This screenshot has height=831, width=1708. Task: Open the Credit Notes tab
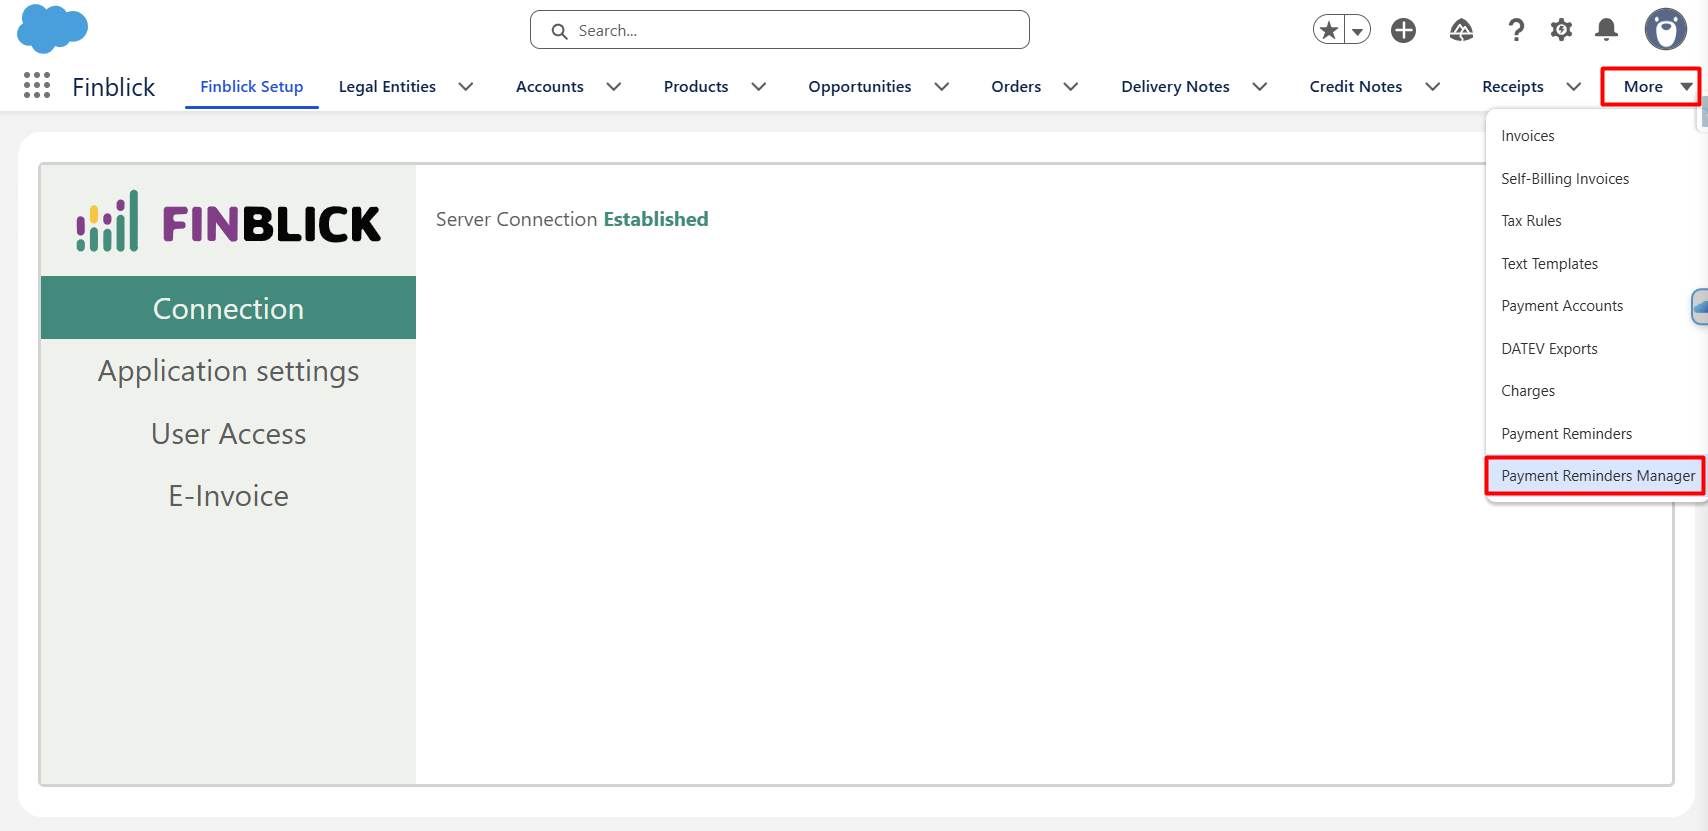coord(1356,87)
